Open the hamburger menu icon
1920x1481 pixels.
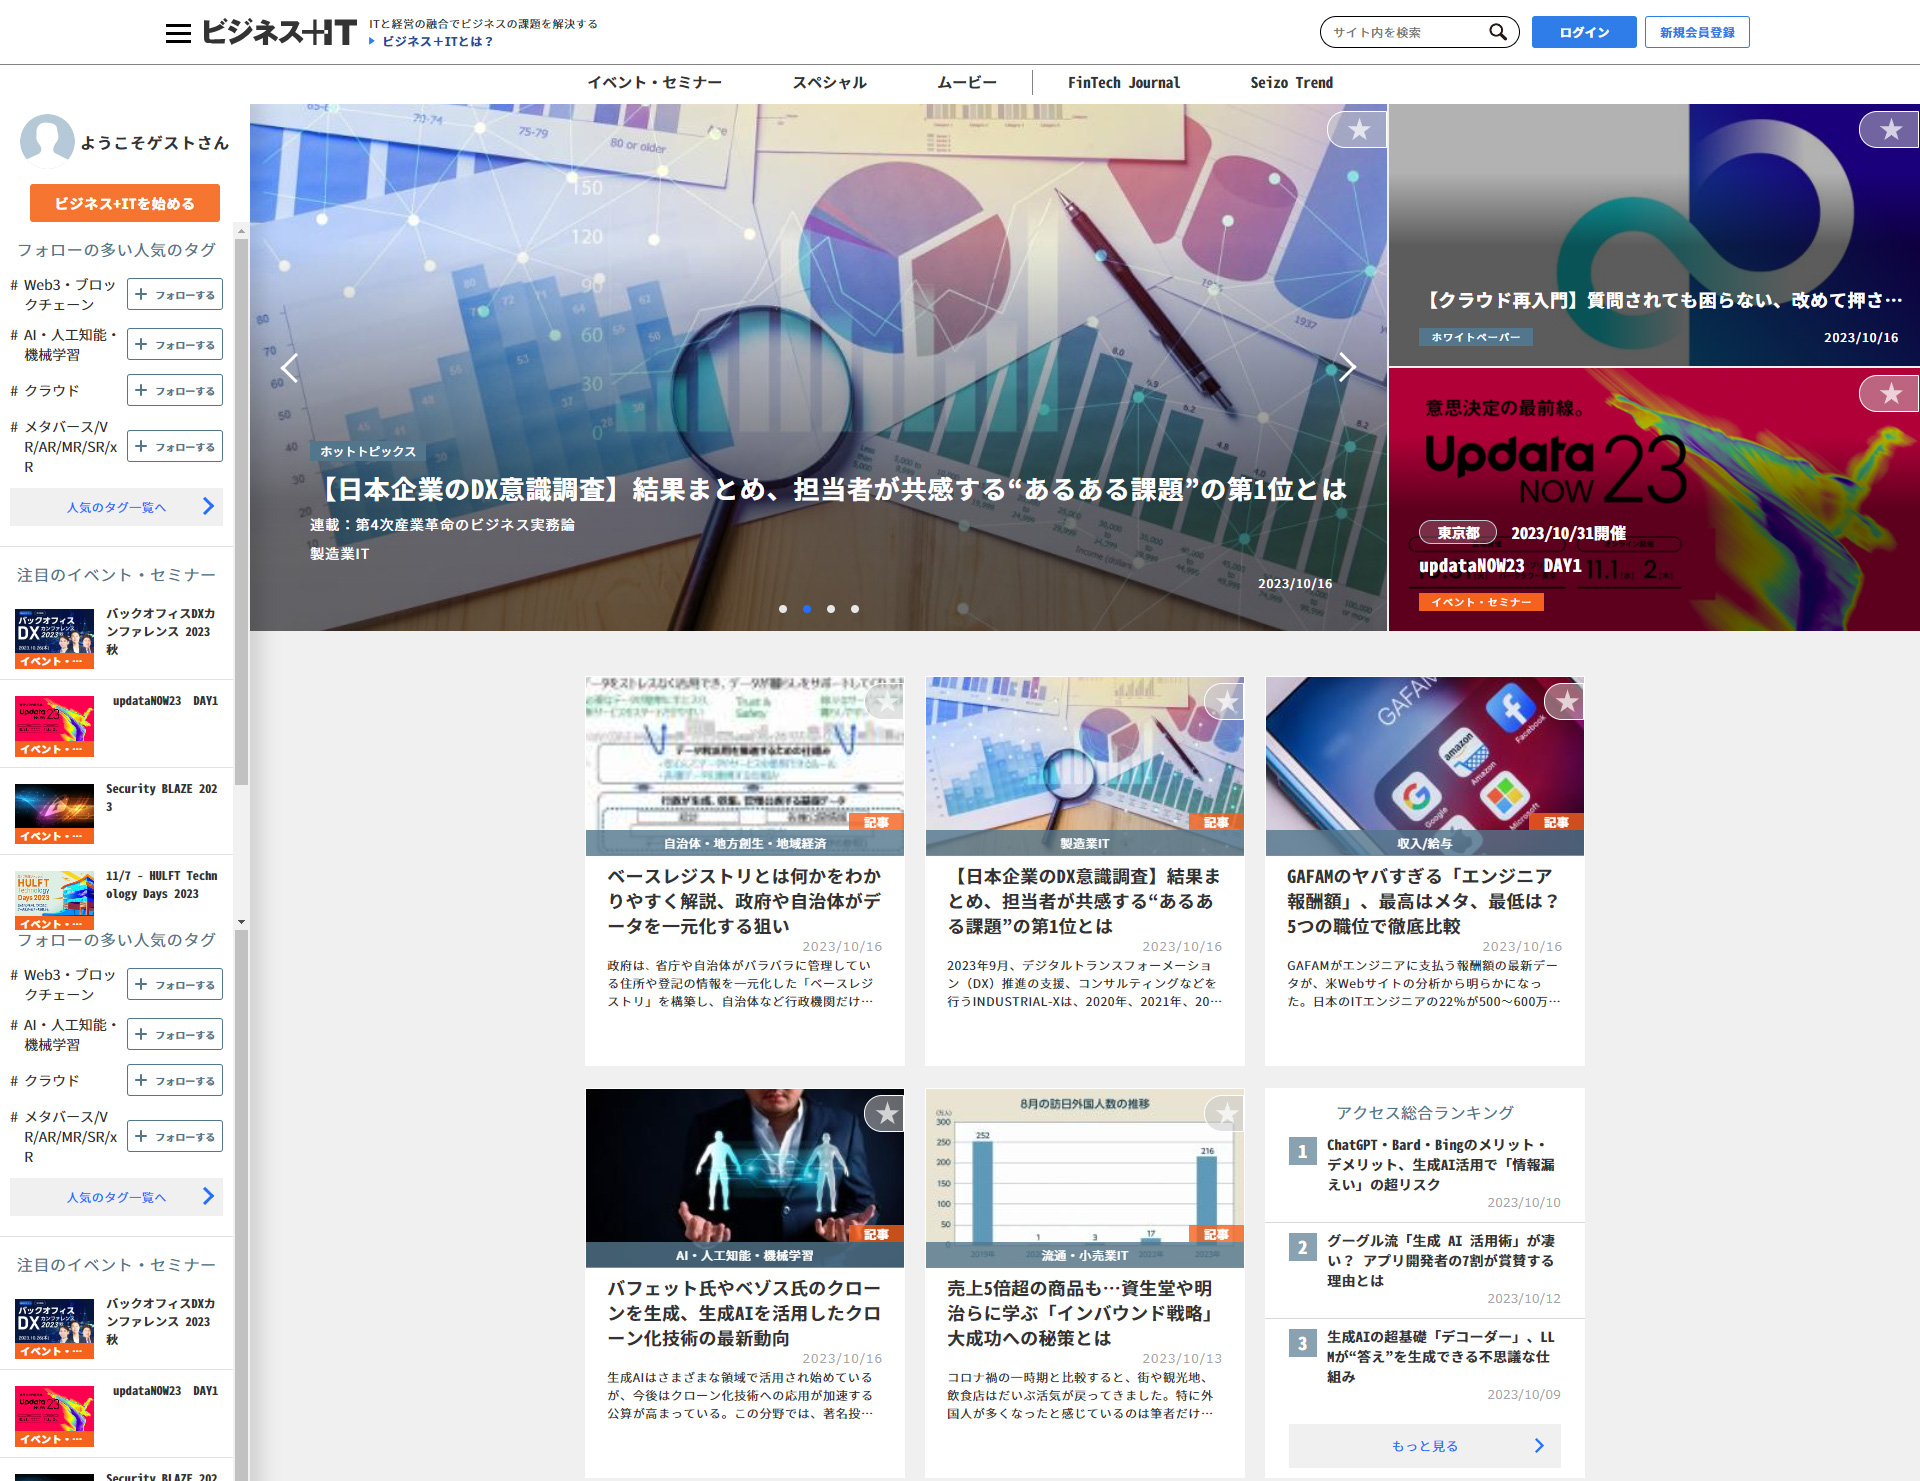tap(178, 33)
